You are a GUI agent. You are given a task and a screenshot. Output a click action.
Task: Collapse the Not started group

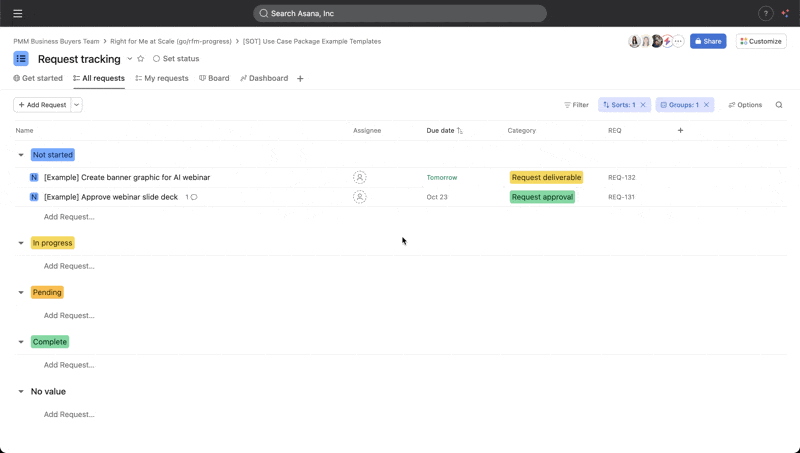pyautogui.click(x=21, y=155)
